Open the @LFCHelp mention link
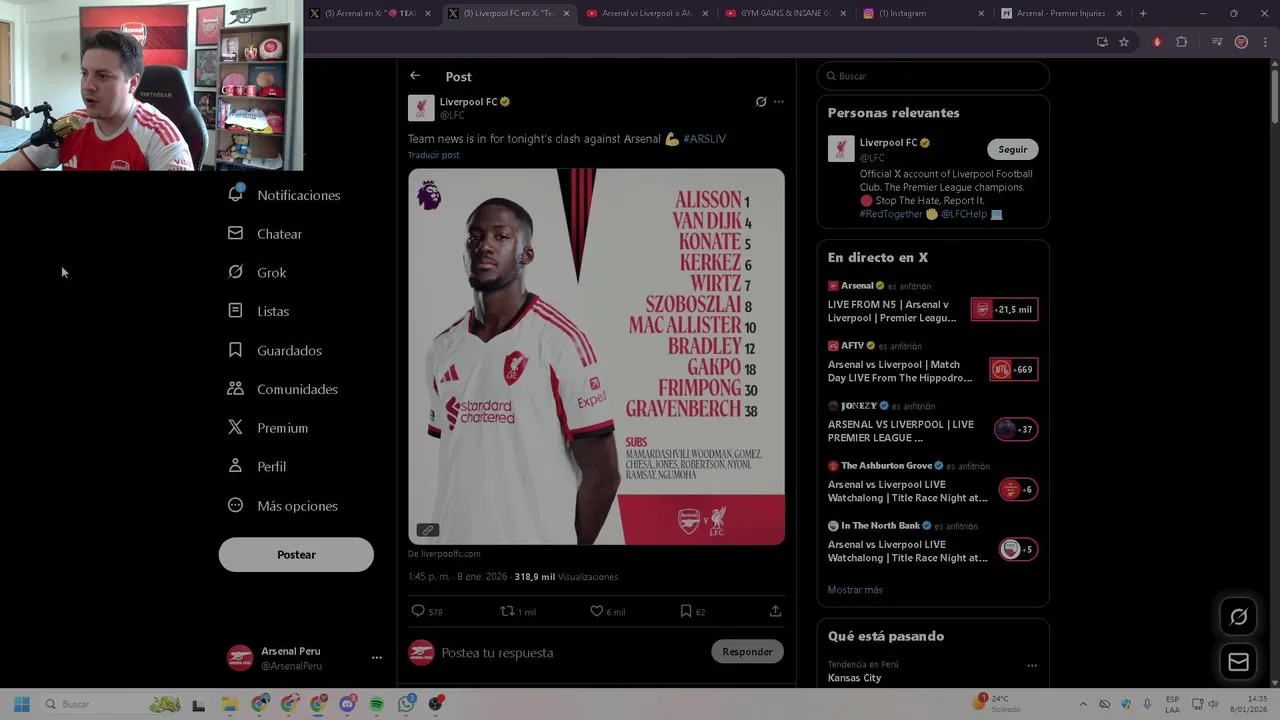Screen dimensions: 1280x720 coord(964,214)
